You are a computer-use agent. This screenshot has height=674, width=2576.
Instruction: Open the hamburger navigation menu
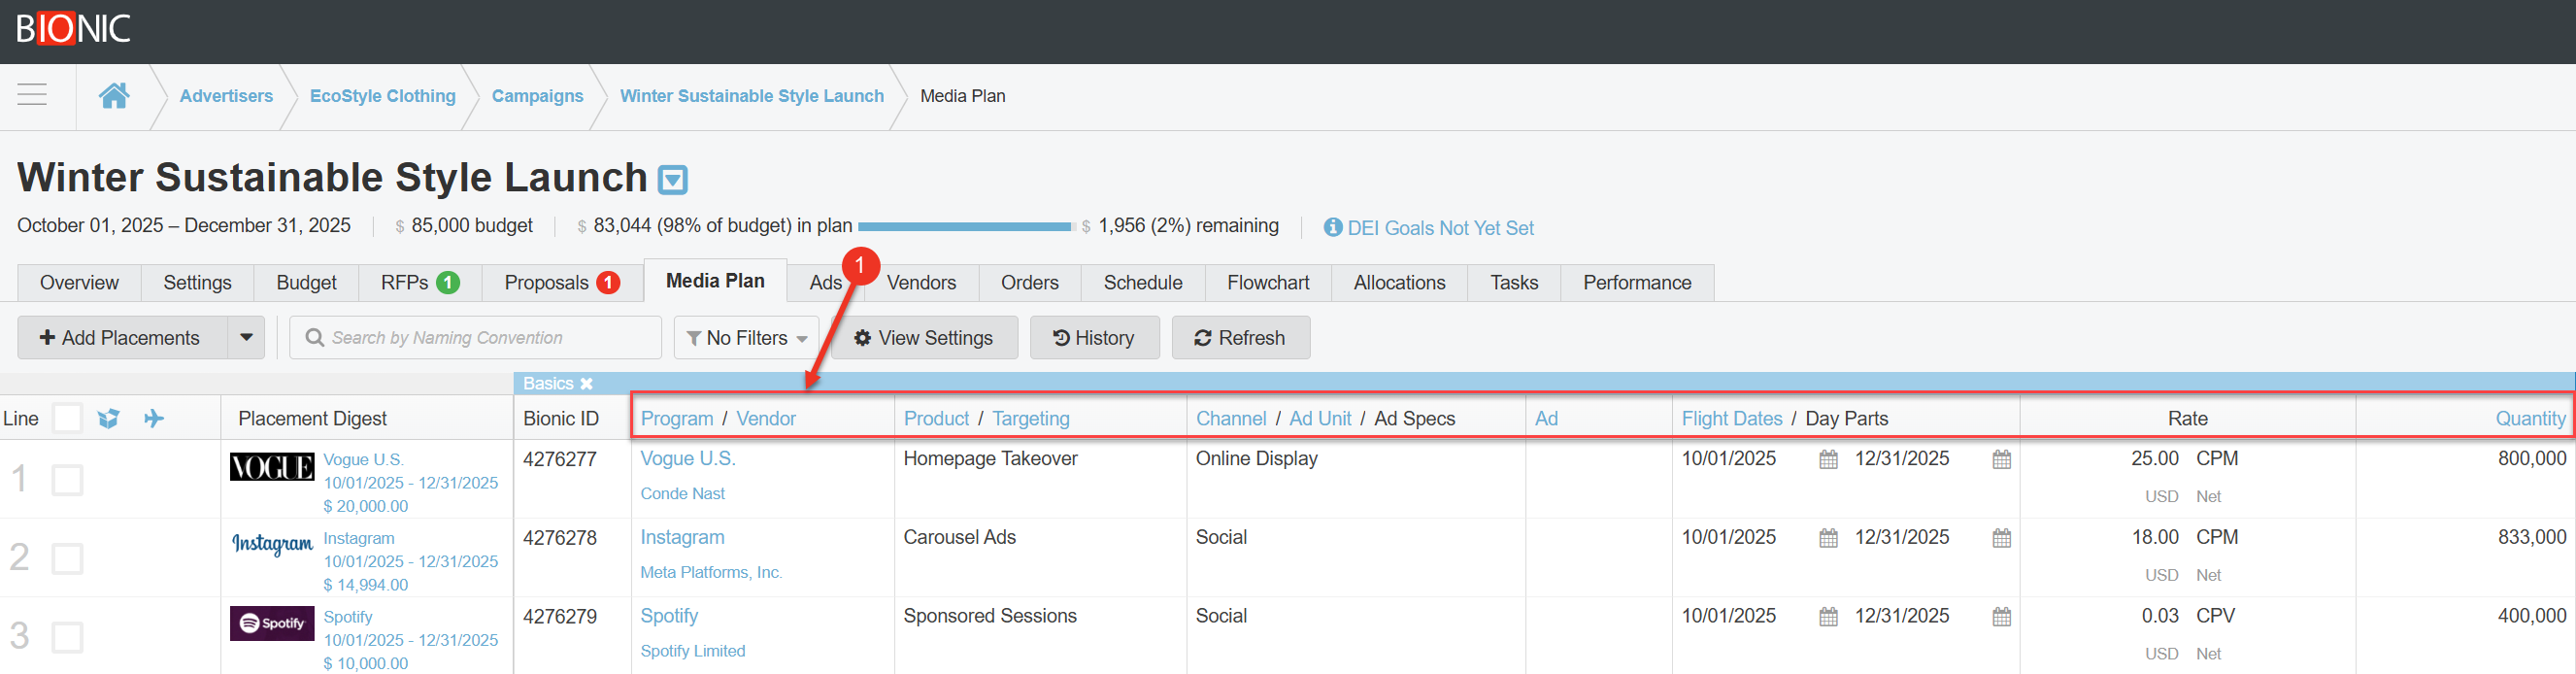[x=32, y=95]
